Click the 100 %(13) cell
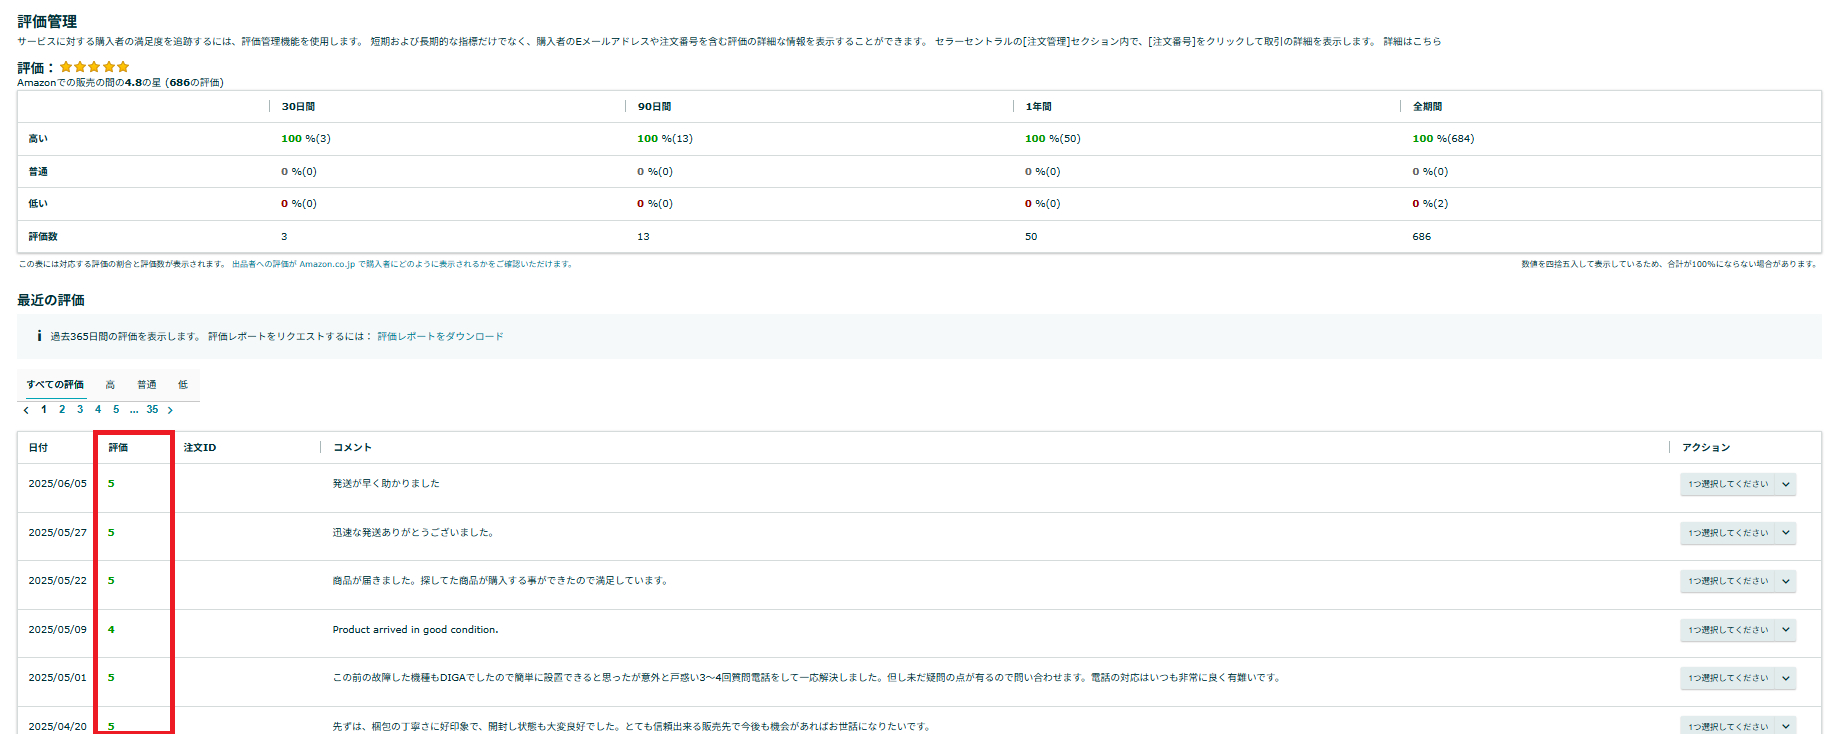The image size is (1828, 734). 665,139
